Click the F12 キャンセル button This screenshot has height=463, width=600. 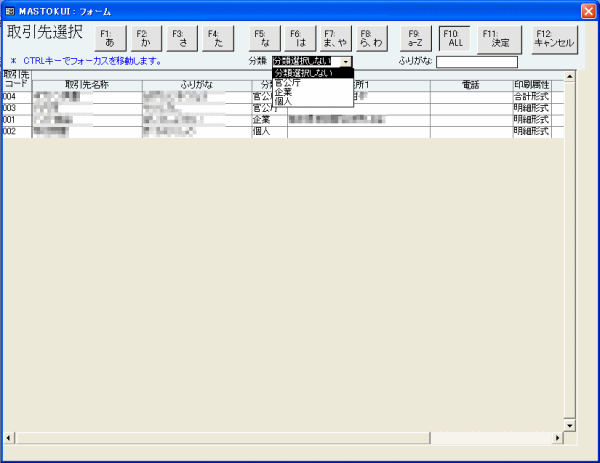[x=554, y=38]
